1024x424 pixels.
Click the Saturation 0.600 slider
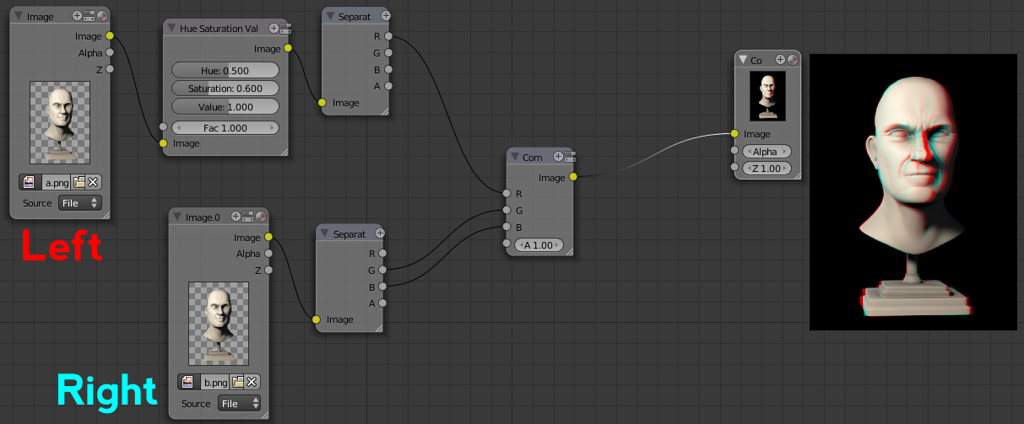click(x=225, y=88)
